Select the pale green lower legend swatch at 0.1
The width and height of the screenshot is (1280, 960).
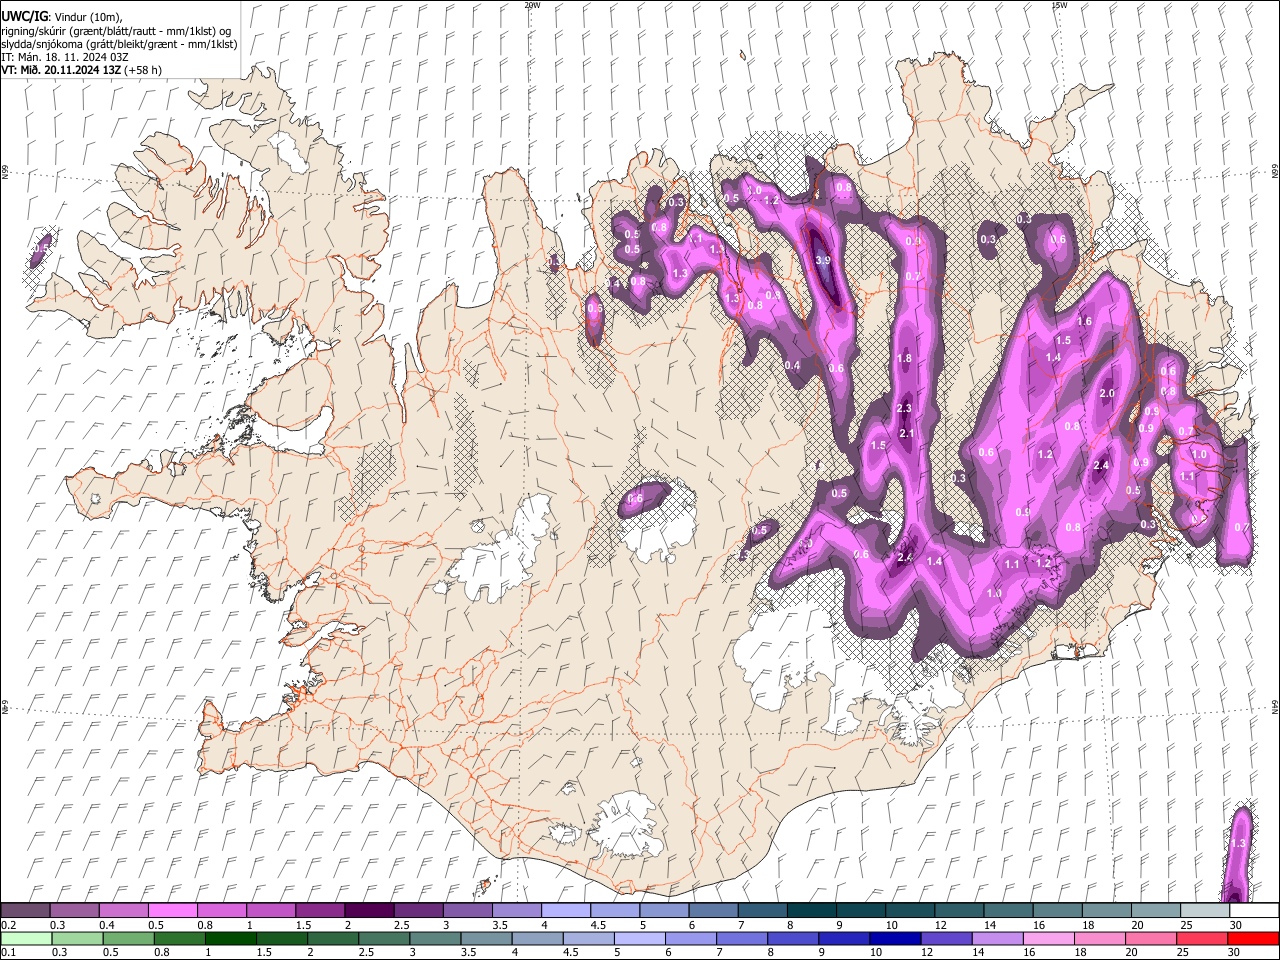pos(26,938)
